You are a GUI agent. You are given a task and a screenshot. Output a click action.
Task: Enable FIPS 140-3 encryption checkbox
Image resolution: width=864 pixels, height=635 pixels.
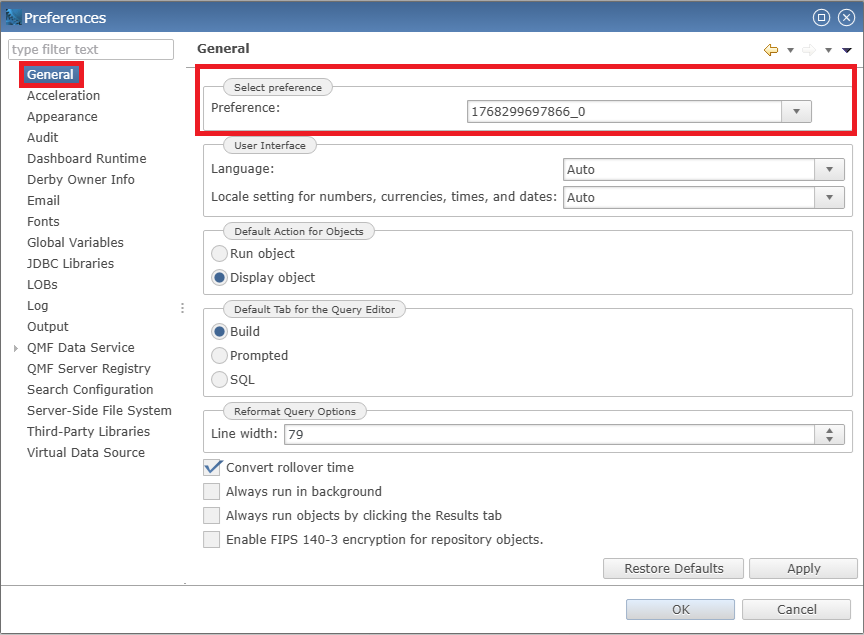(212, 540)
